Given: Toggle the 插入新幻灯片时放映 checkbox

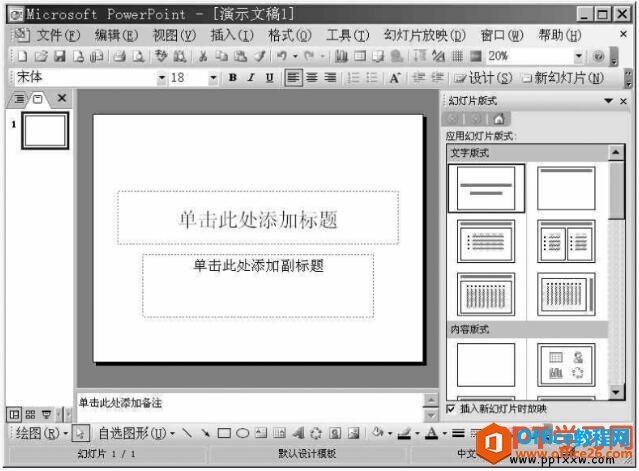Looking at the screenshot, I should coord(450,408).
